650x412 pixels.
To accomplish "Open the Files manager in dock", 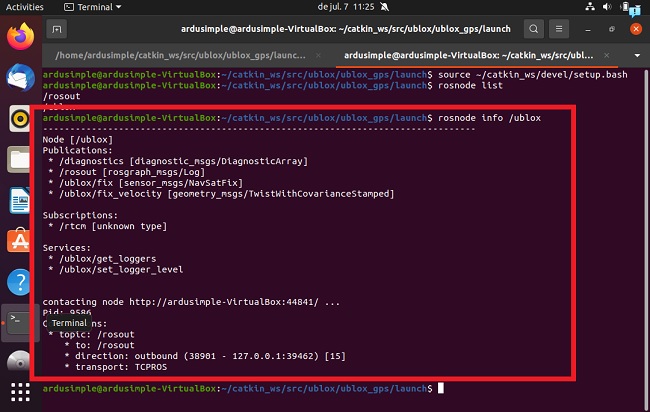I will click(x=20, y=160).
